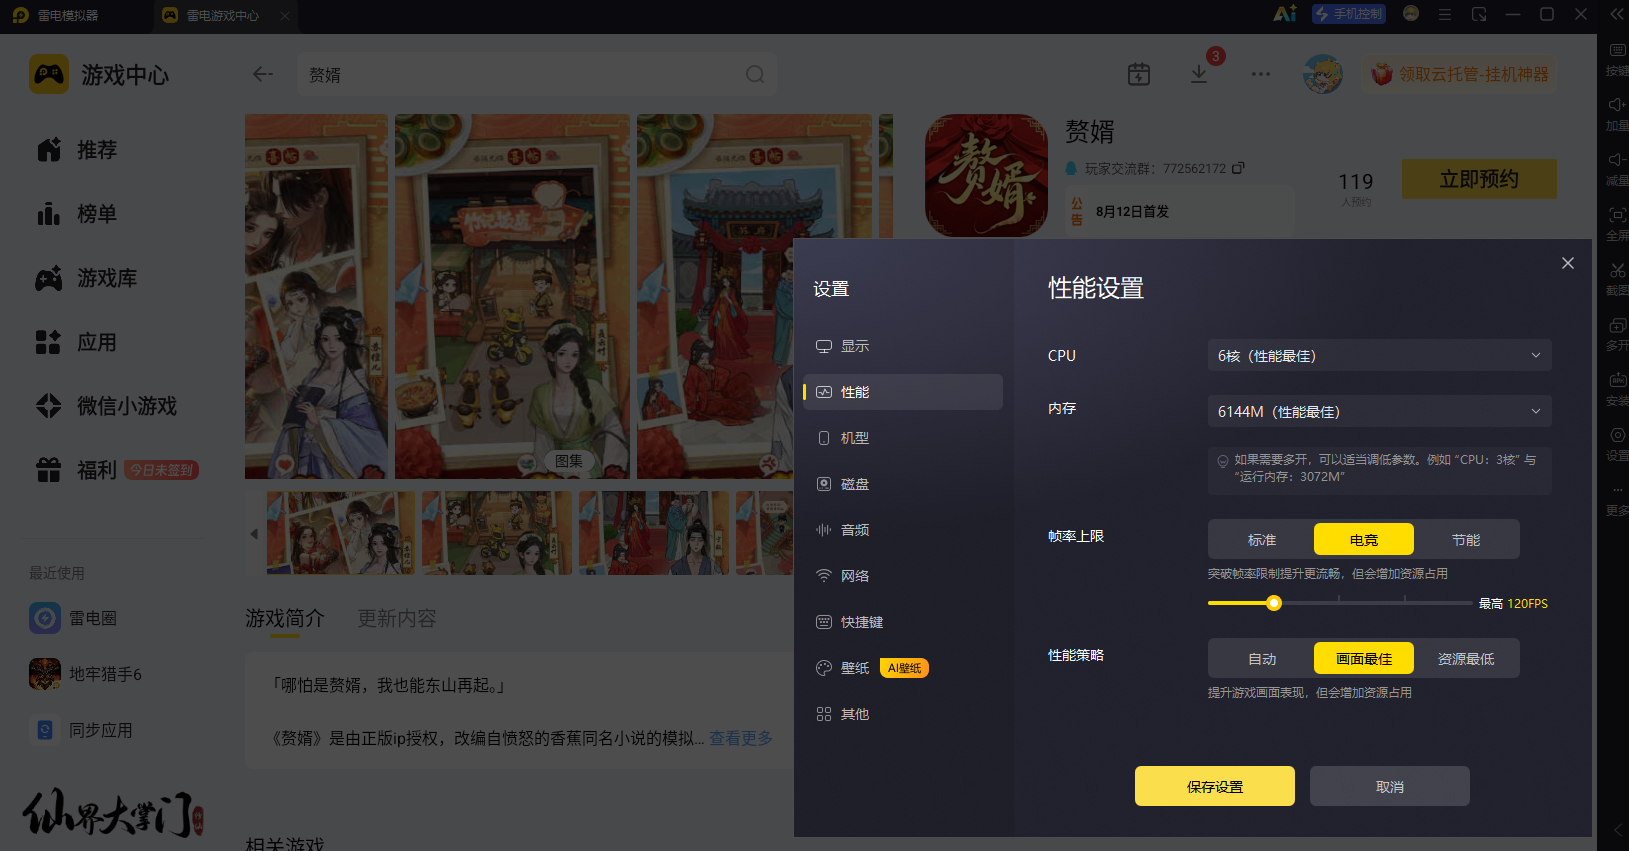Switch to the 游戏简介 tab

(x=285, y=619)
